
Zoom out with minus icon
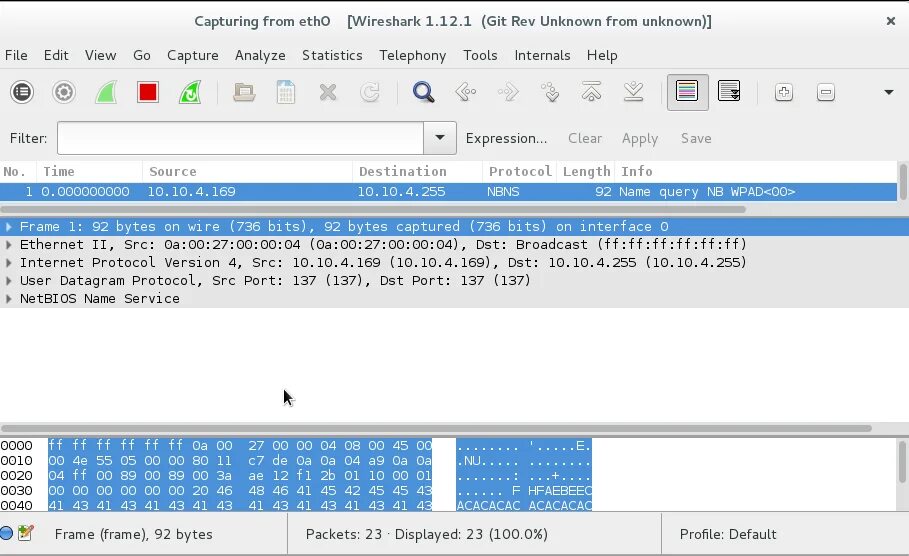[x=826, y=92]
